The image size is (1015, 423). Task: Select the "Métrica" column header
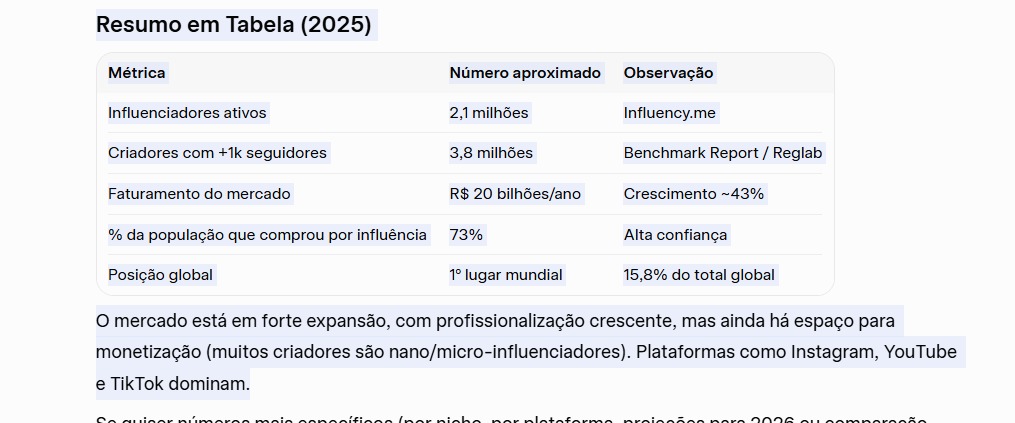click(x=137, y=73)
